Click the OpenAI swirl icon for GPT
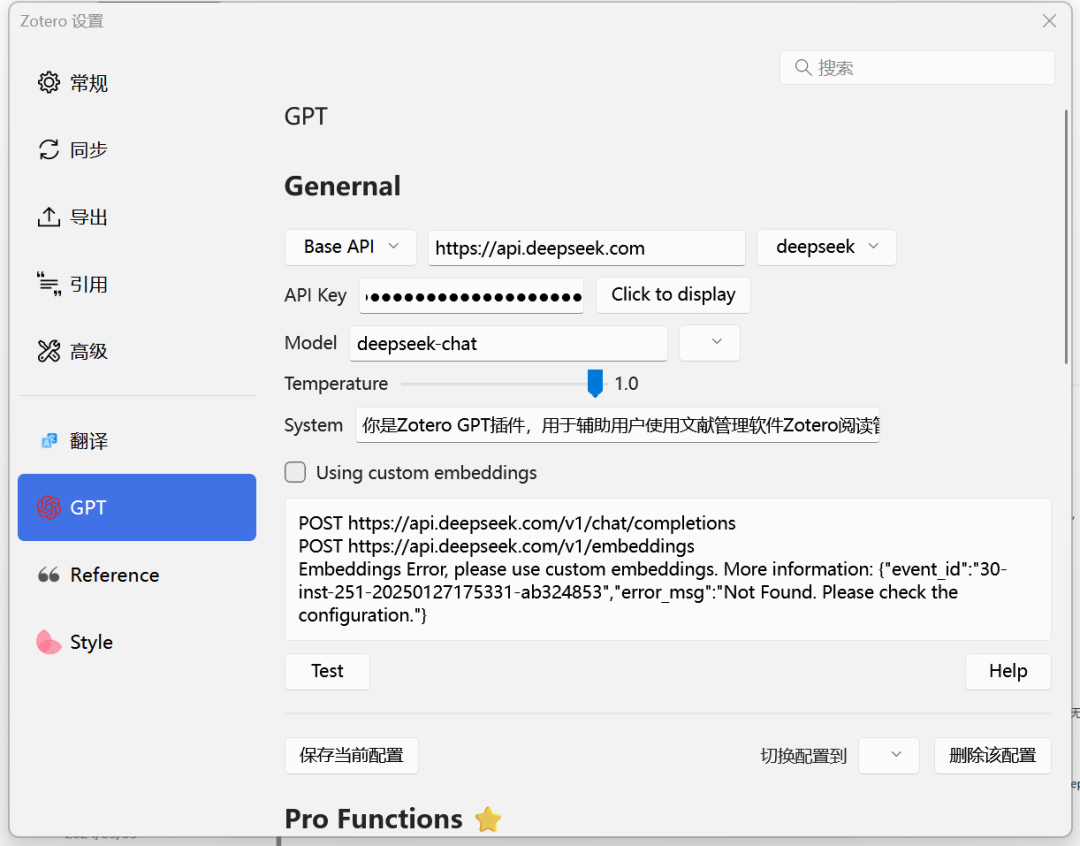1080x846 pixels. pyautogui.click(x=49, y=508)
